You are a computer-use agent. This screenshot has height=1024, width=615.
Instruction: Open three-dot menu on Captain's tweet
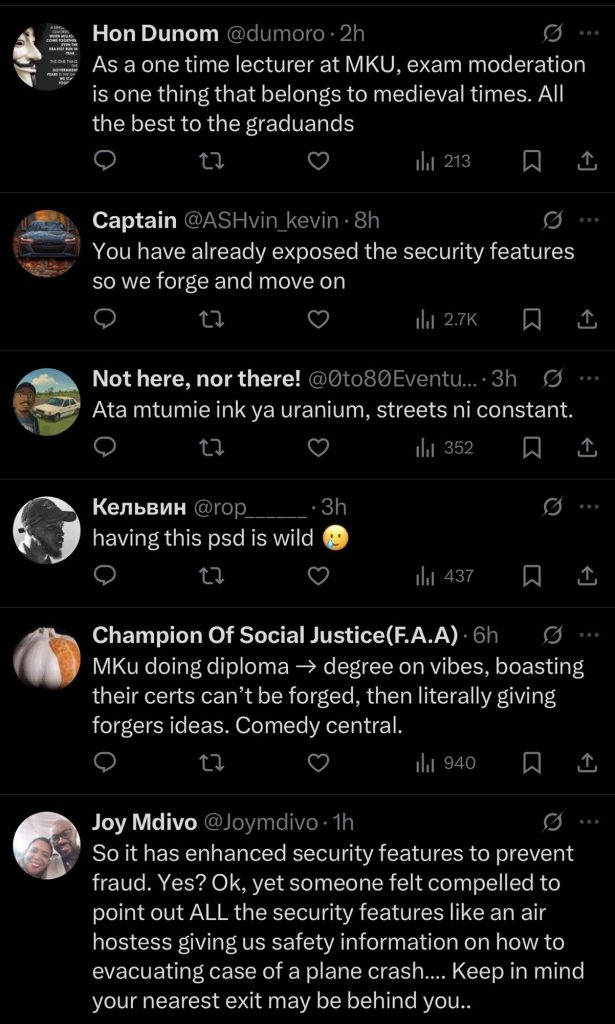pyautogui.click(x=588, y=220)
